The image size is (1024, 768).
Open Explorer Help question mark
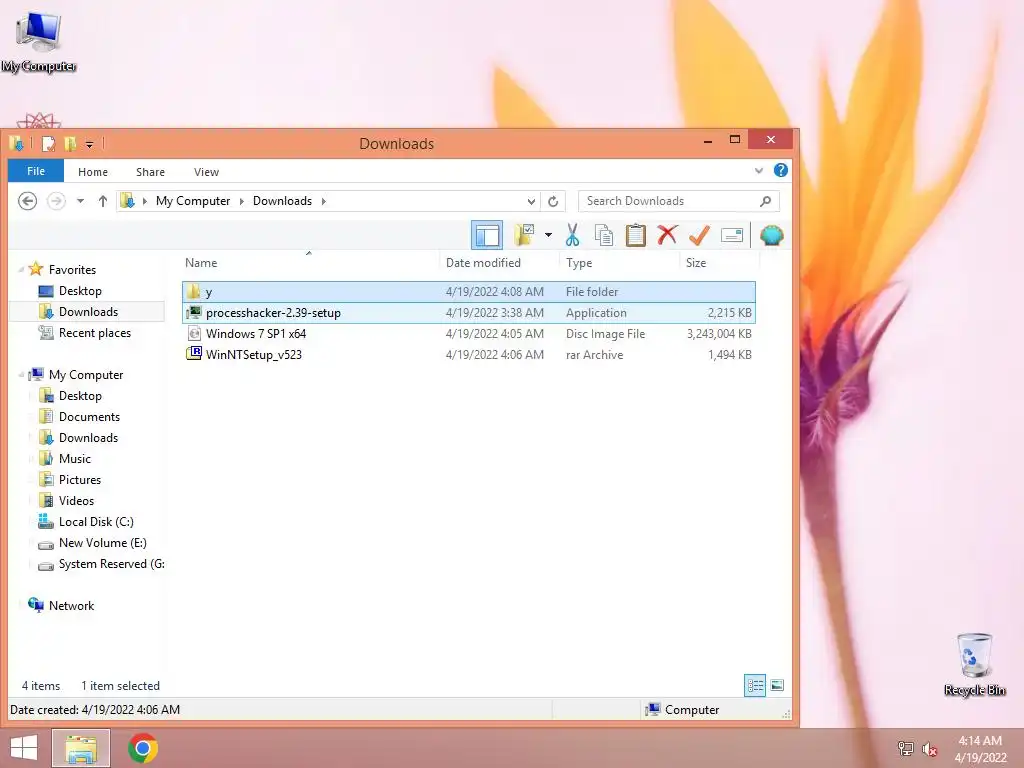[x=780, y=170]
